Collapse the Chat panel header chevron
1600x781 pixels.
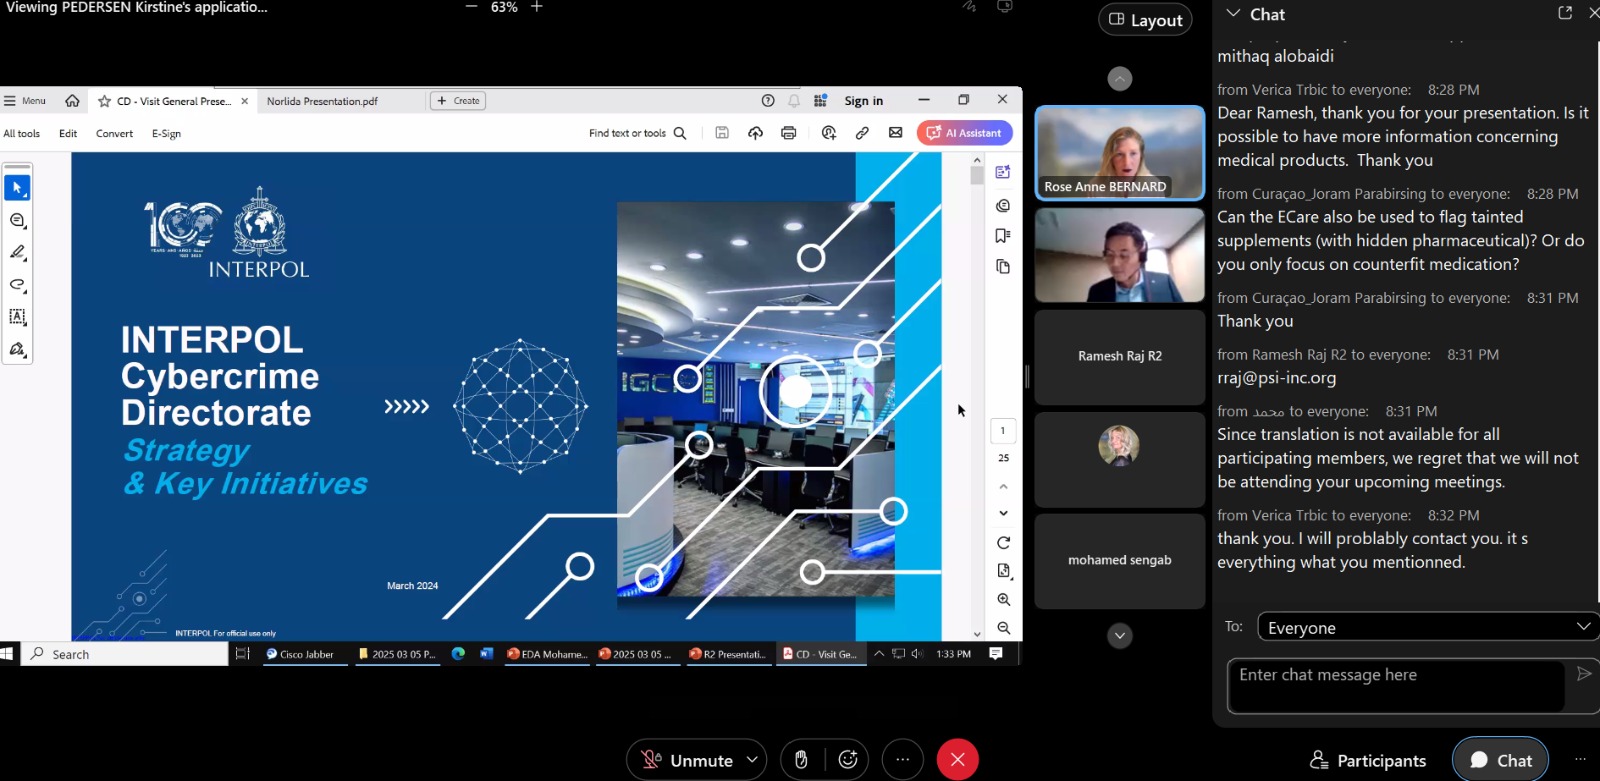pyautogui.click(x=1233, y=14)
